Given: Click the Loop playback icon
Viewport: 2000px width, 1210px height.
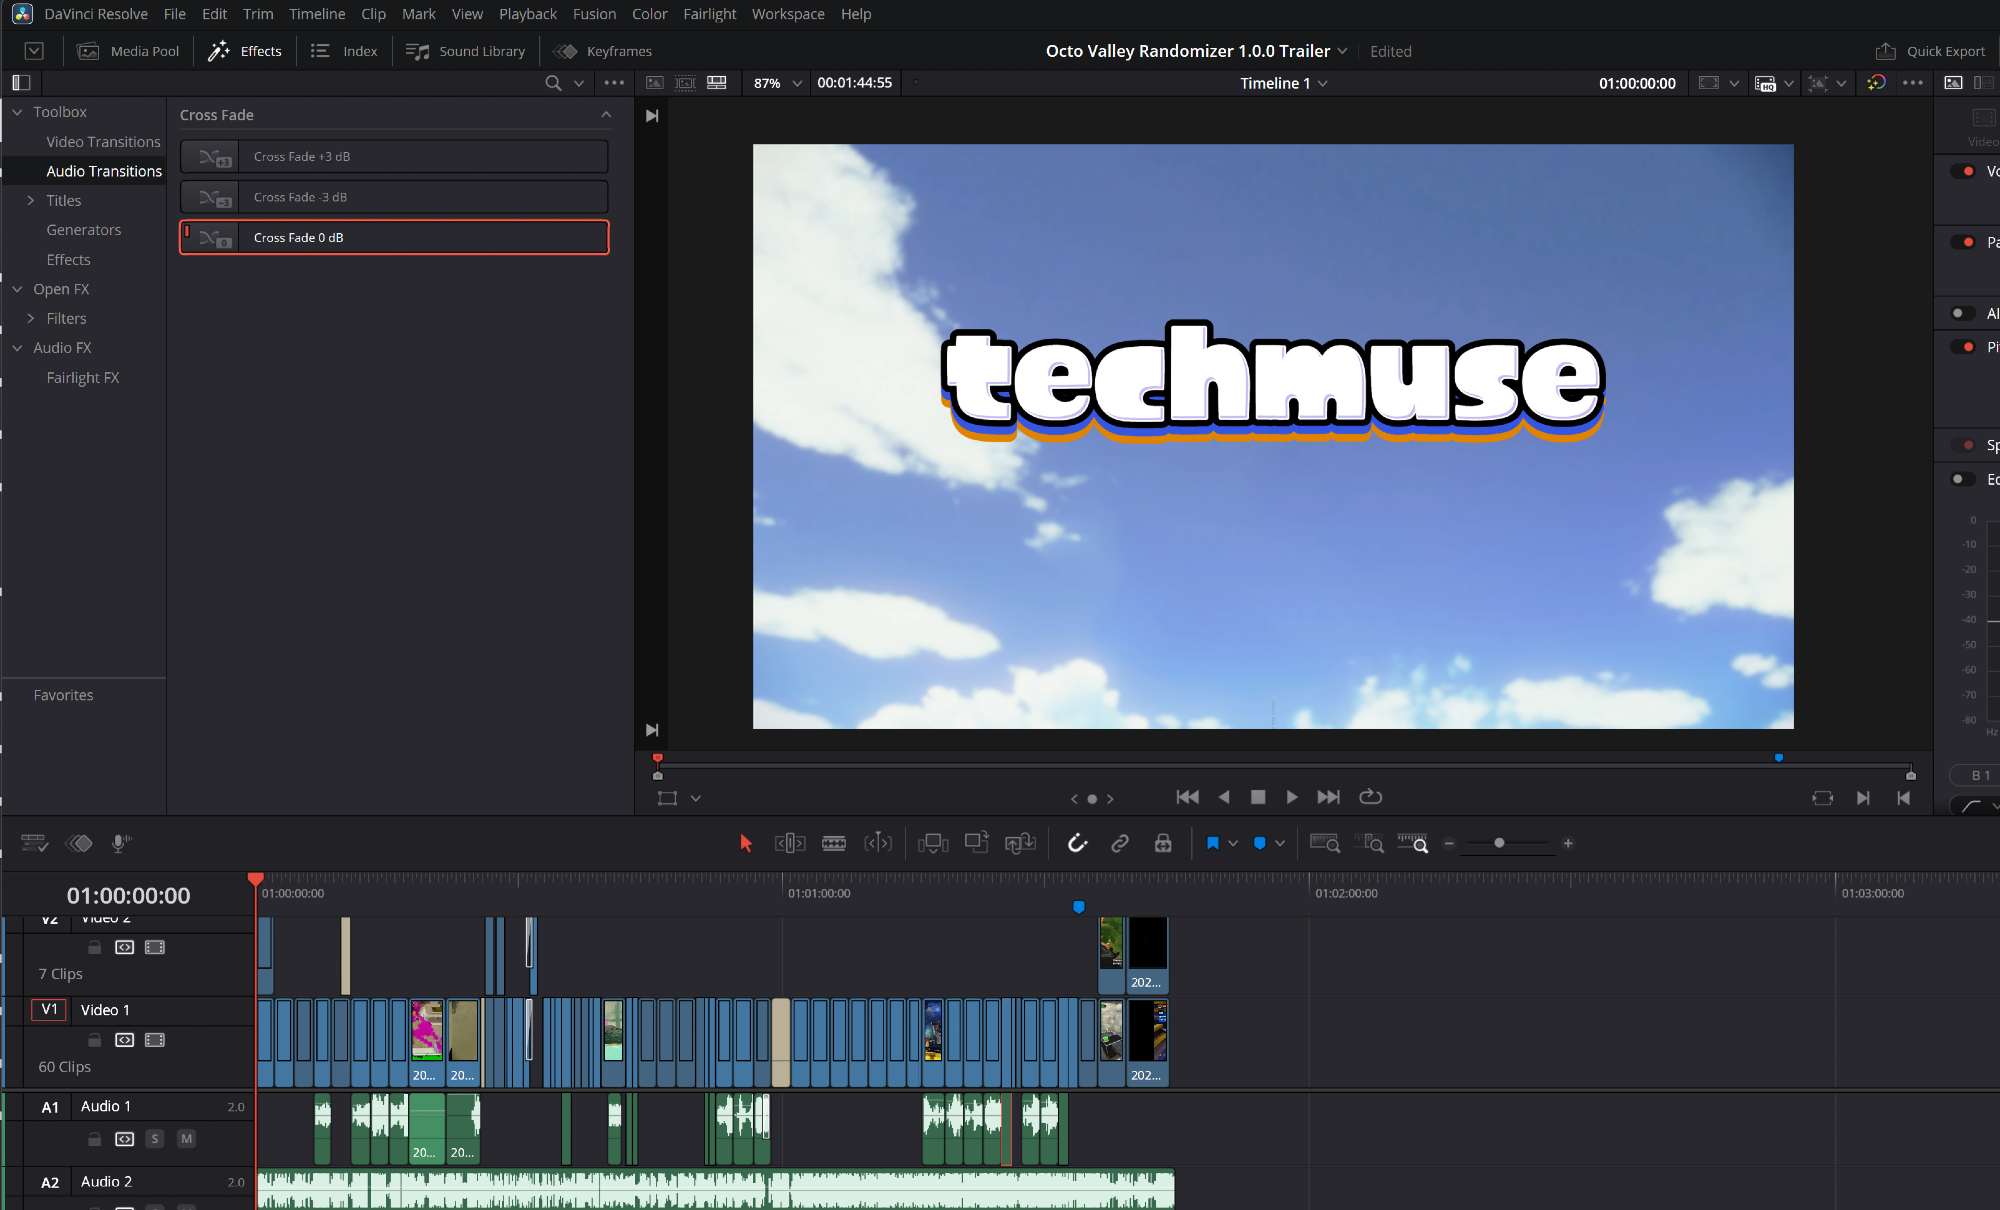Looking at the screenshot, I should point(1370,797).
